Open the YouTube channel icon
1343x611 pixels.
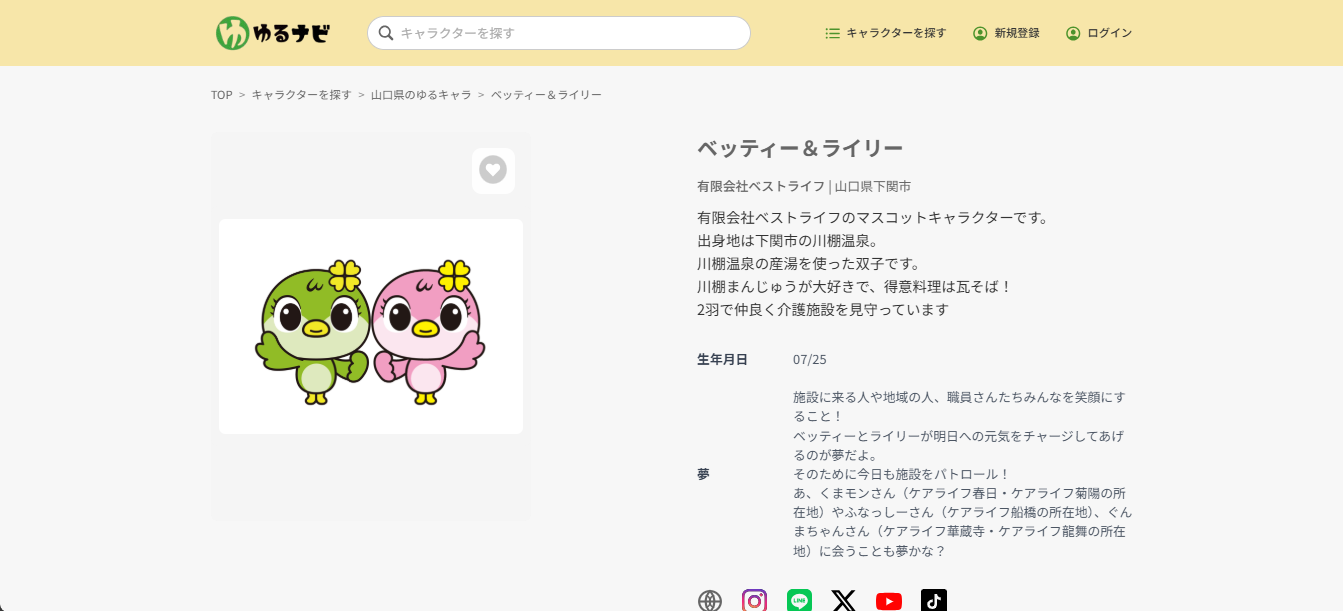(889, 601)
